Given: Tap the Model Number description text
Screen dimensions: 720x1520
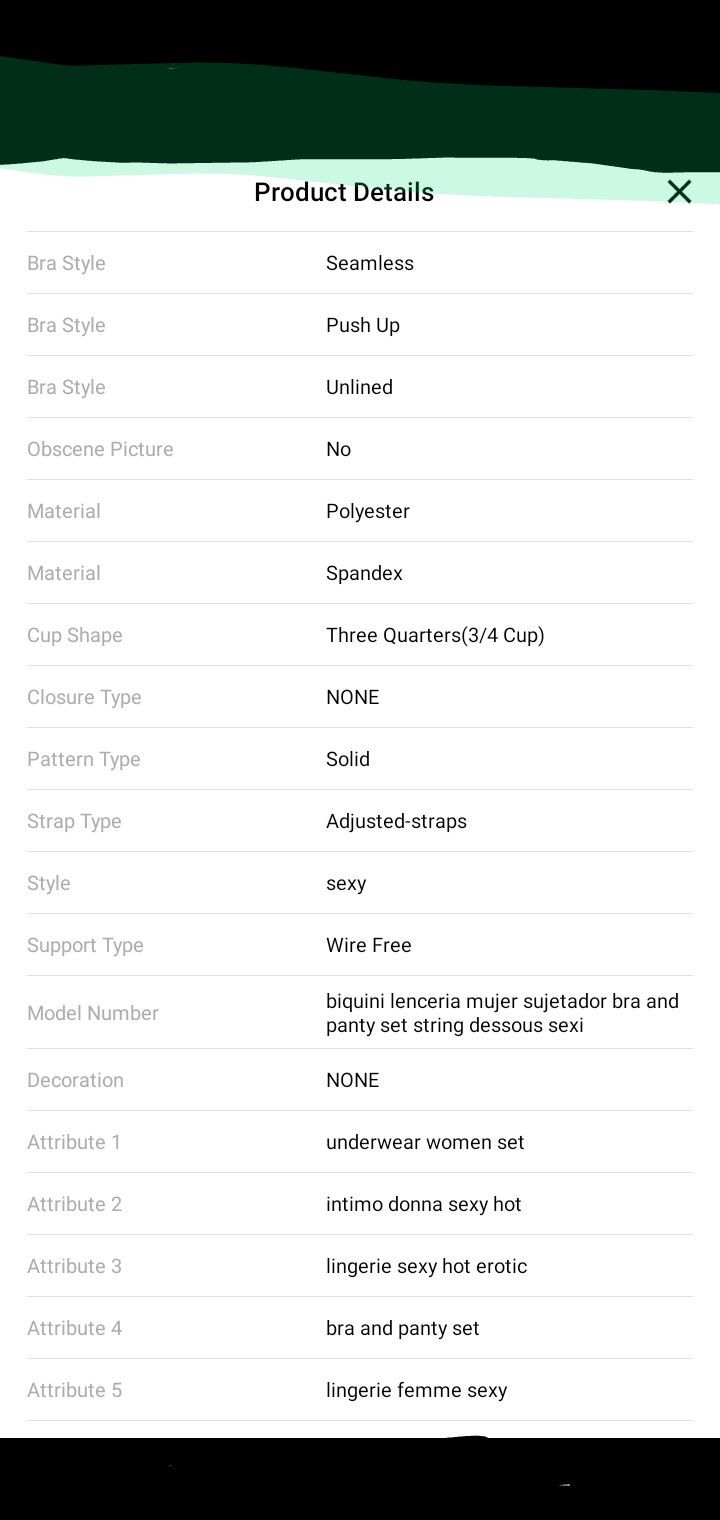Looking at the screenshot, I should 502,1013.
